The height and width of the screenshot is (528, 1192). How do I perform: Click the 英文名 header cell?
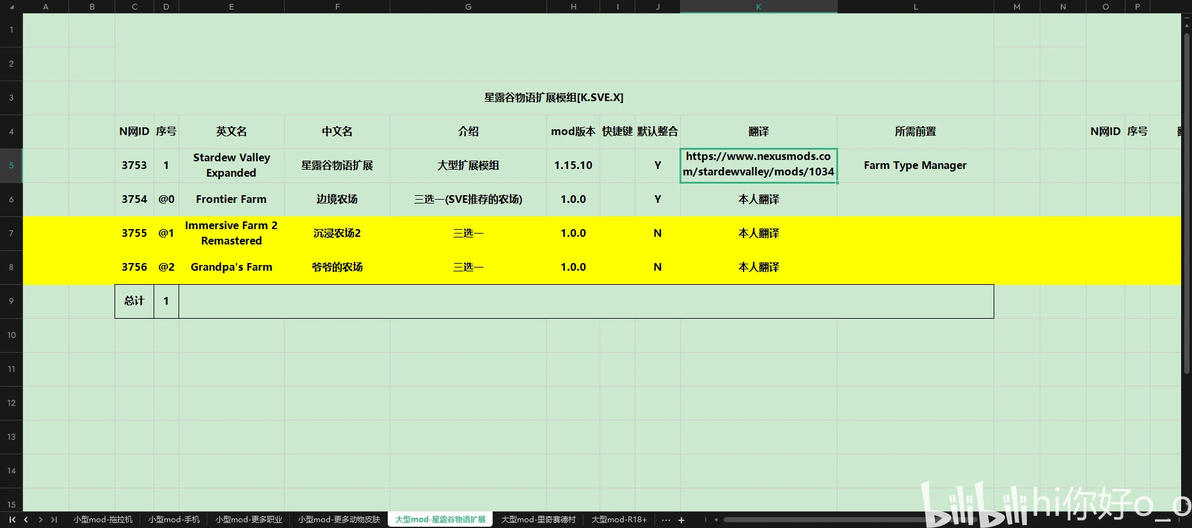231,131
